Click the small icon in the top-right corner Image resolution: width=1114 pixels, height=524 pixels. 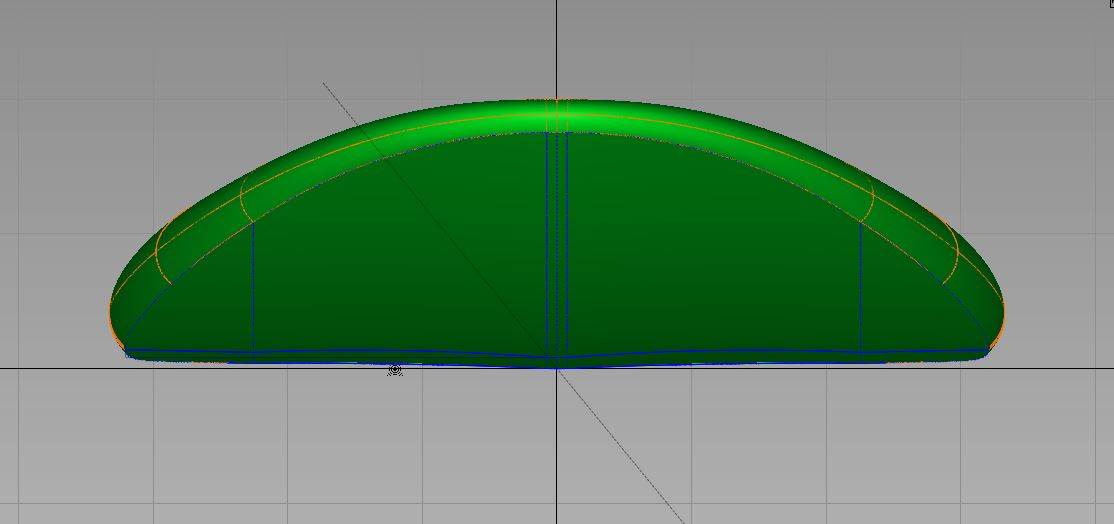pos(1110,4)
